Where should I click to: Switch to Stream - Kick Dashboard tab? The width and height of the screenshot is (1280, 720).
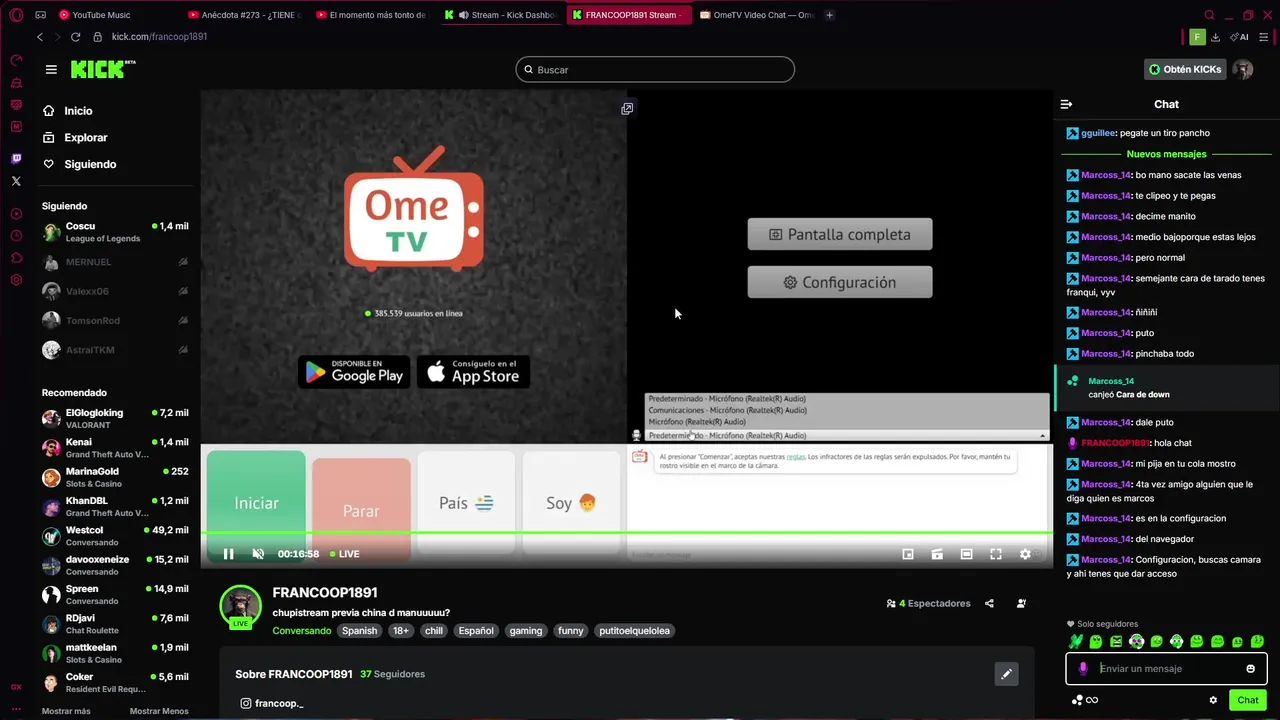point(500,15)
